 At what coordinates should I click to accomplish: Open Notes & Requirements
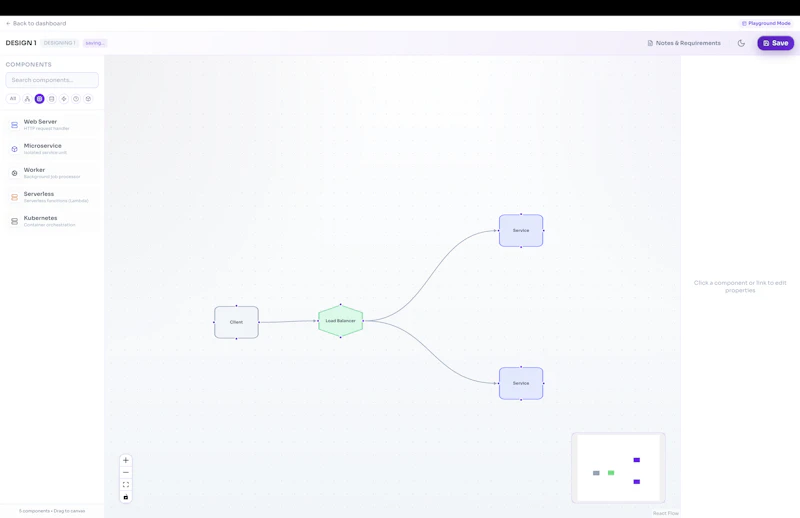click(x=684, y=43)
